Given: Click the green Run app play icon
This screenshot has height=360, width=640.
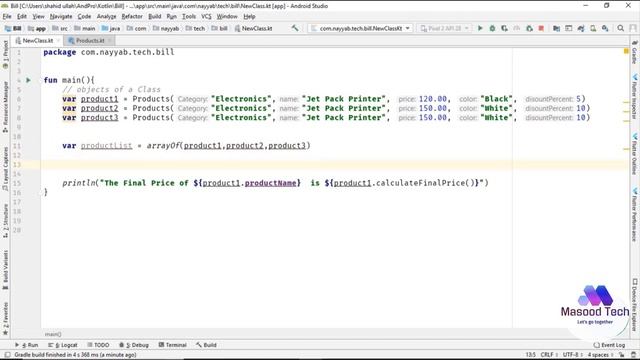Looking at the screenshot, I should tap(480, 28).
